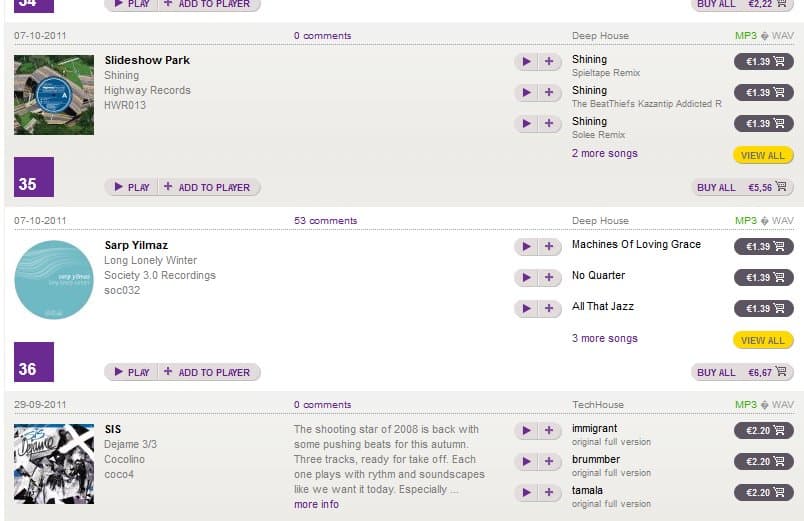The height and width of the screenshot is (521, 804).
Task: Open Long Lonely Winter release
Action: point(151,260)
